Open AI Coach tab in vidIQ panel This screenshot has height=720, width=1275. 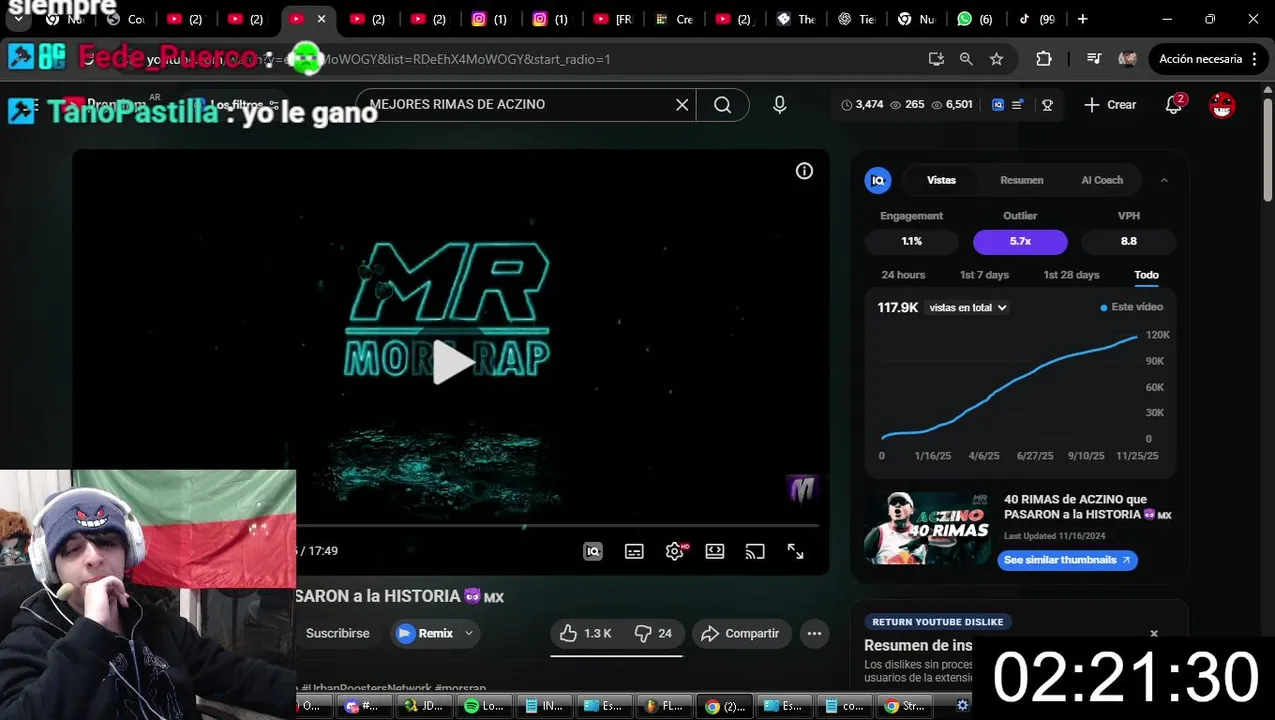click(1102, 180)
